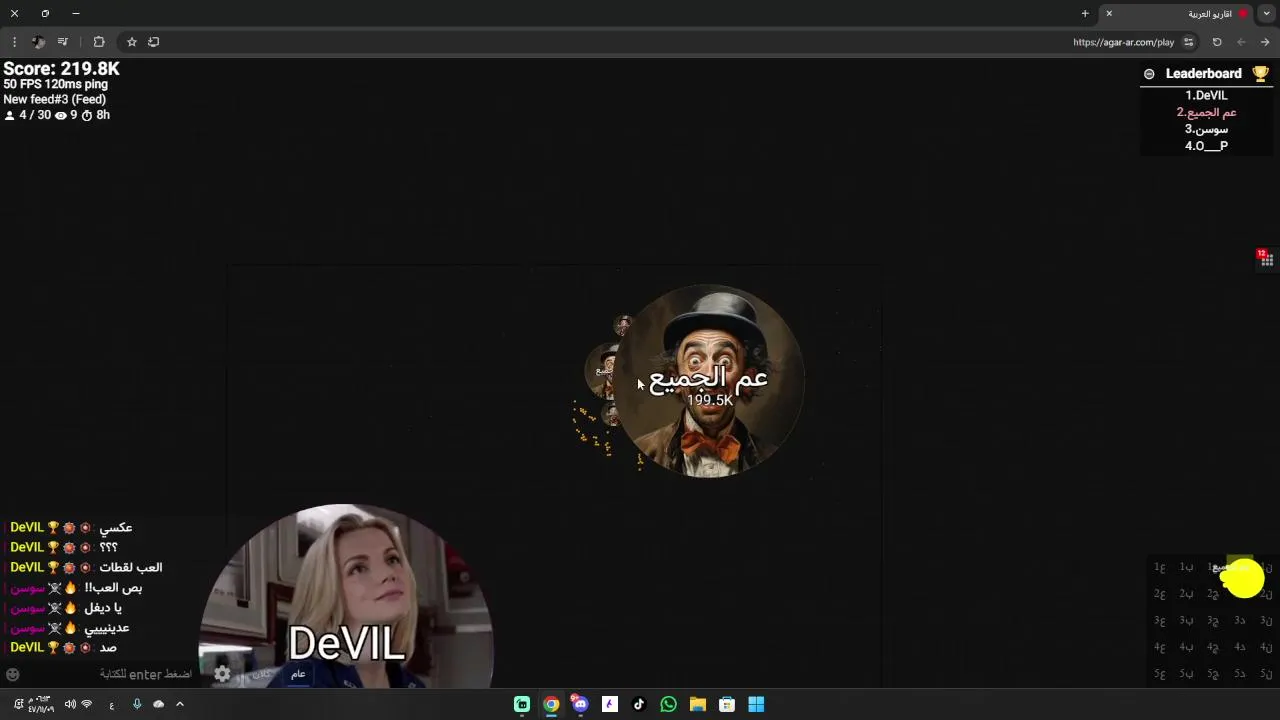Open TikTok from taskbar

pos(639,705)
